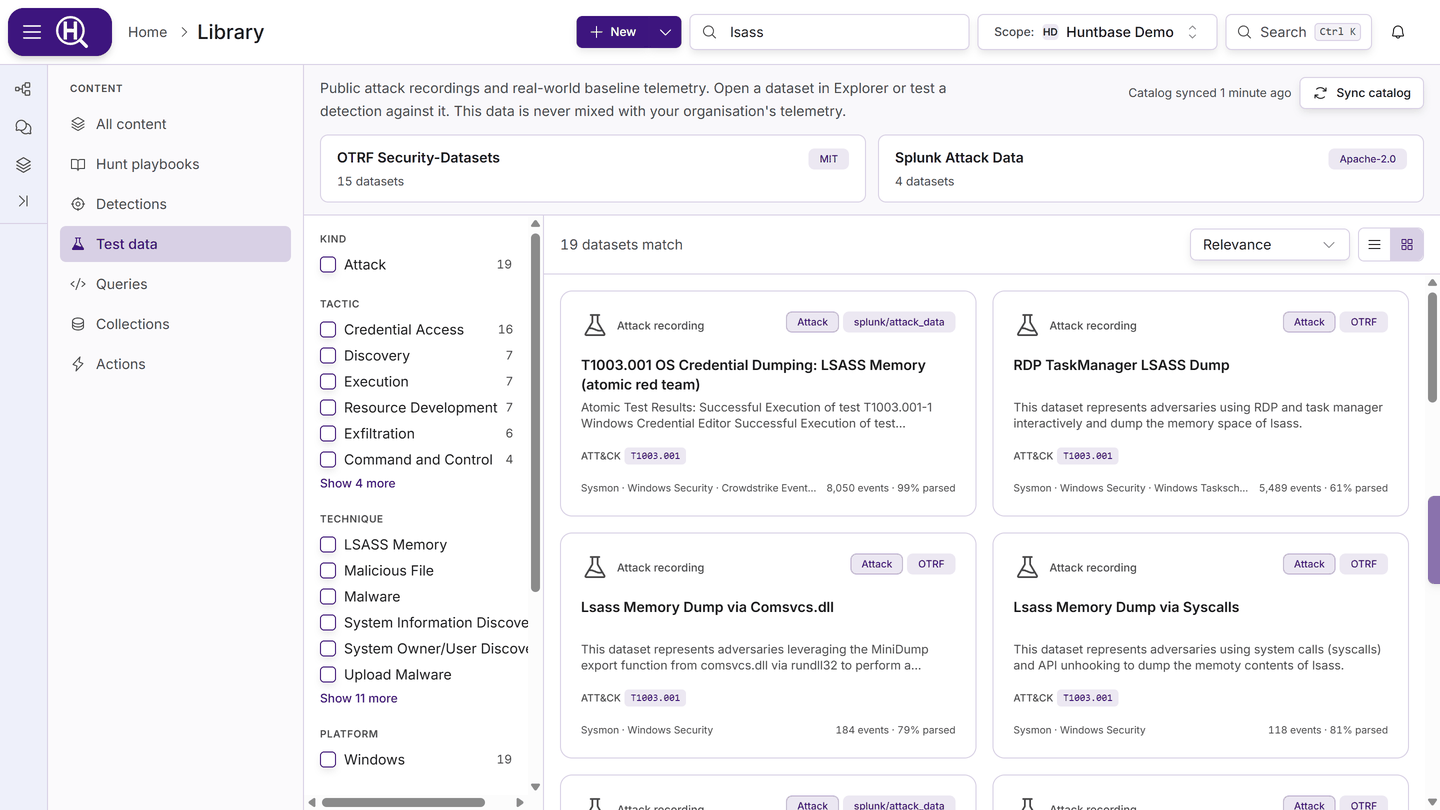Switch to list view layout icon
Screen dimensions: 1440x810
click(x=1374, y=245)
